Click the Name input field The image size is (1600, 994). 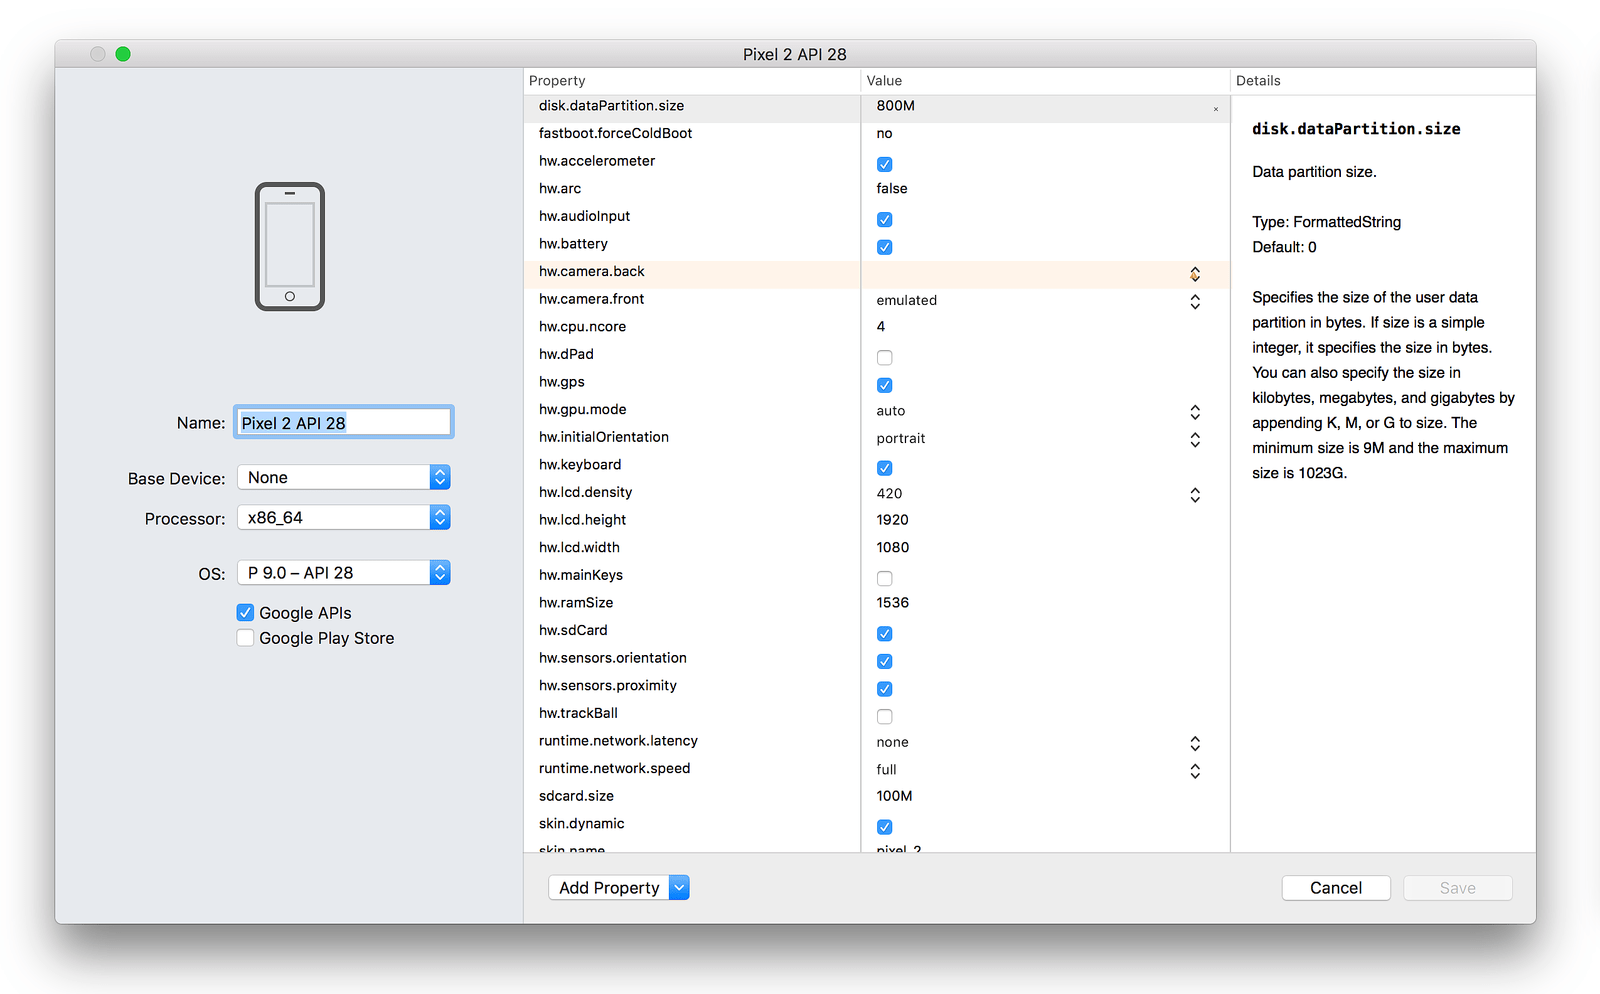[x=343, y=422]
